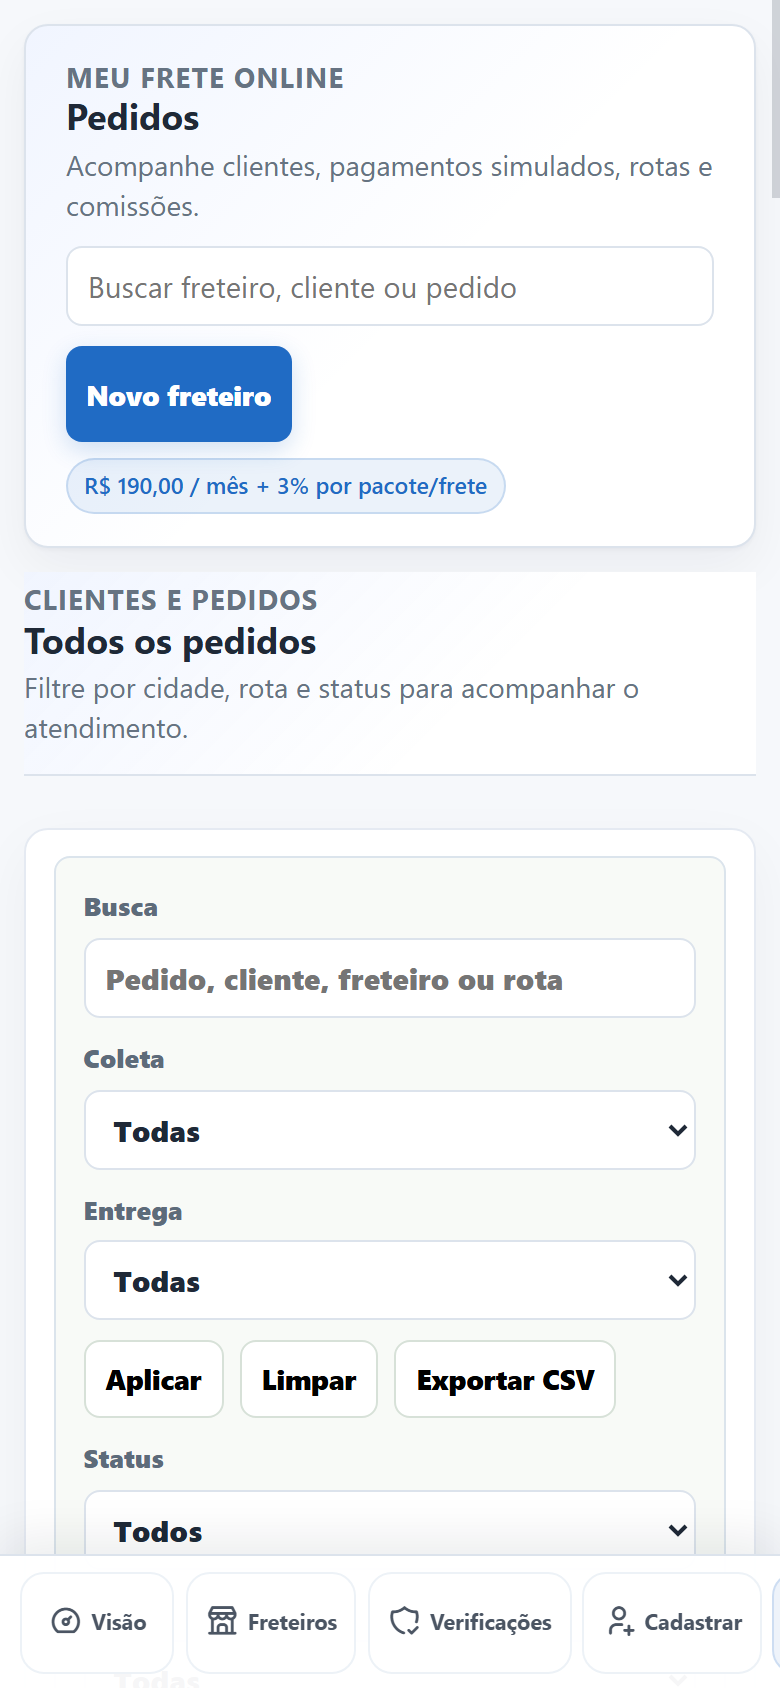Open the Coleta dropdown
This screenshot has width=780, height=1688.
[390, 1130]
